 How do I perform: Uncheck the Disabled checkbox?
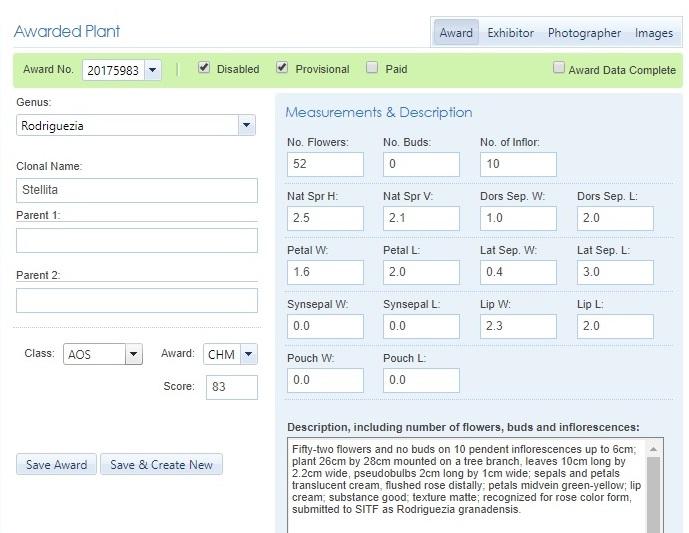pyautogui.click(x=204, y=68)
